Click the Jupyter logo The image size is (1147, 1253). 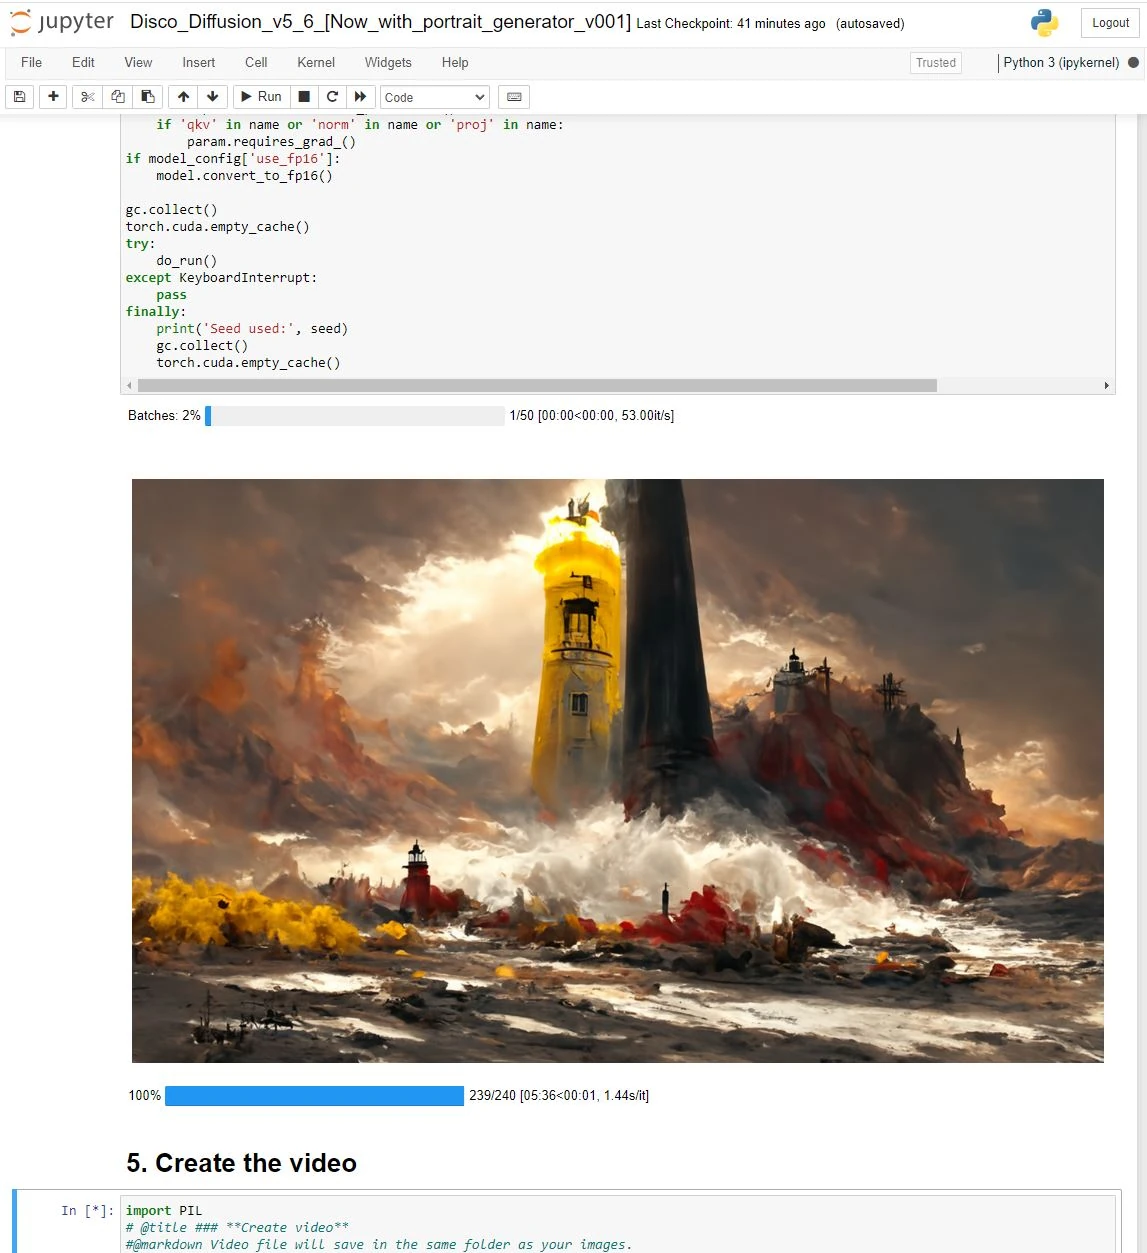pyautogui.click(x=62, y=22)
